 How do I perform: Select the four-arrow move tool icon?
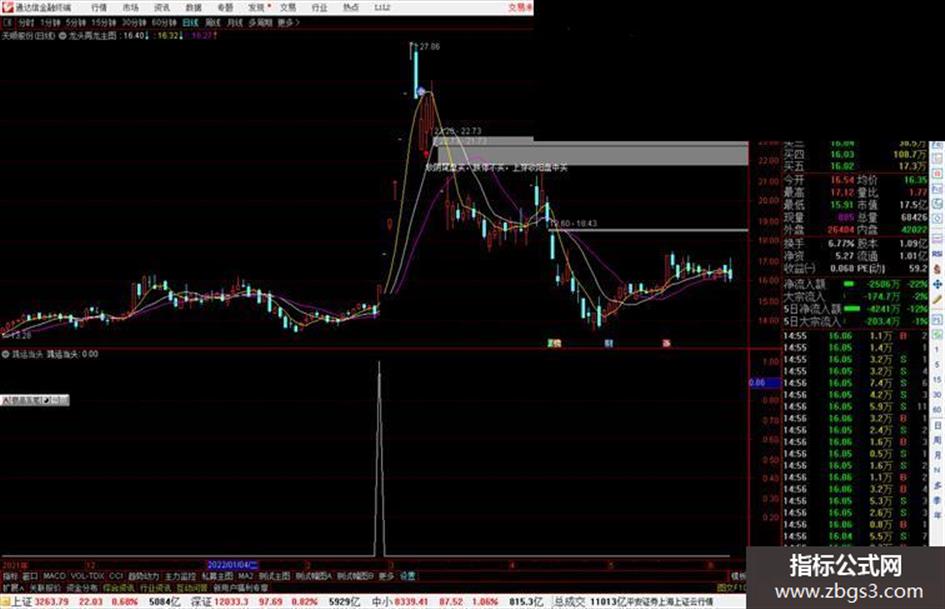(x=937, y=284)
